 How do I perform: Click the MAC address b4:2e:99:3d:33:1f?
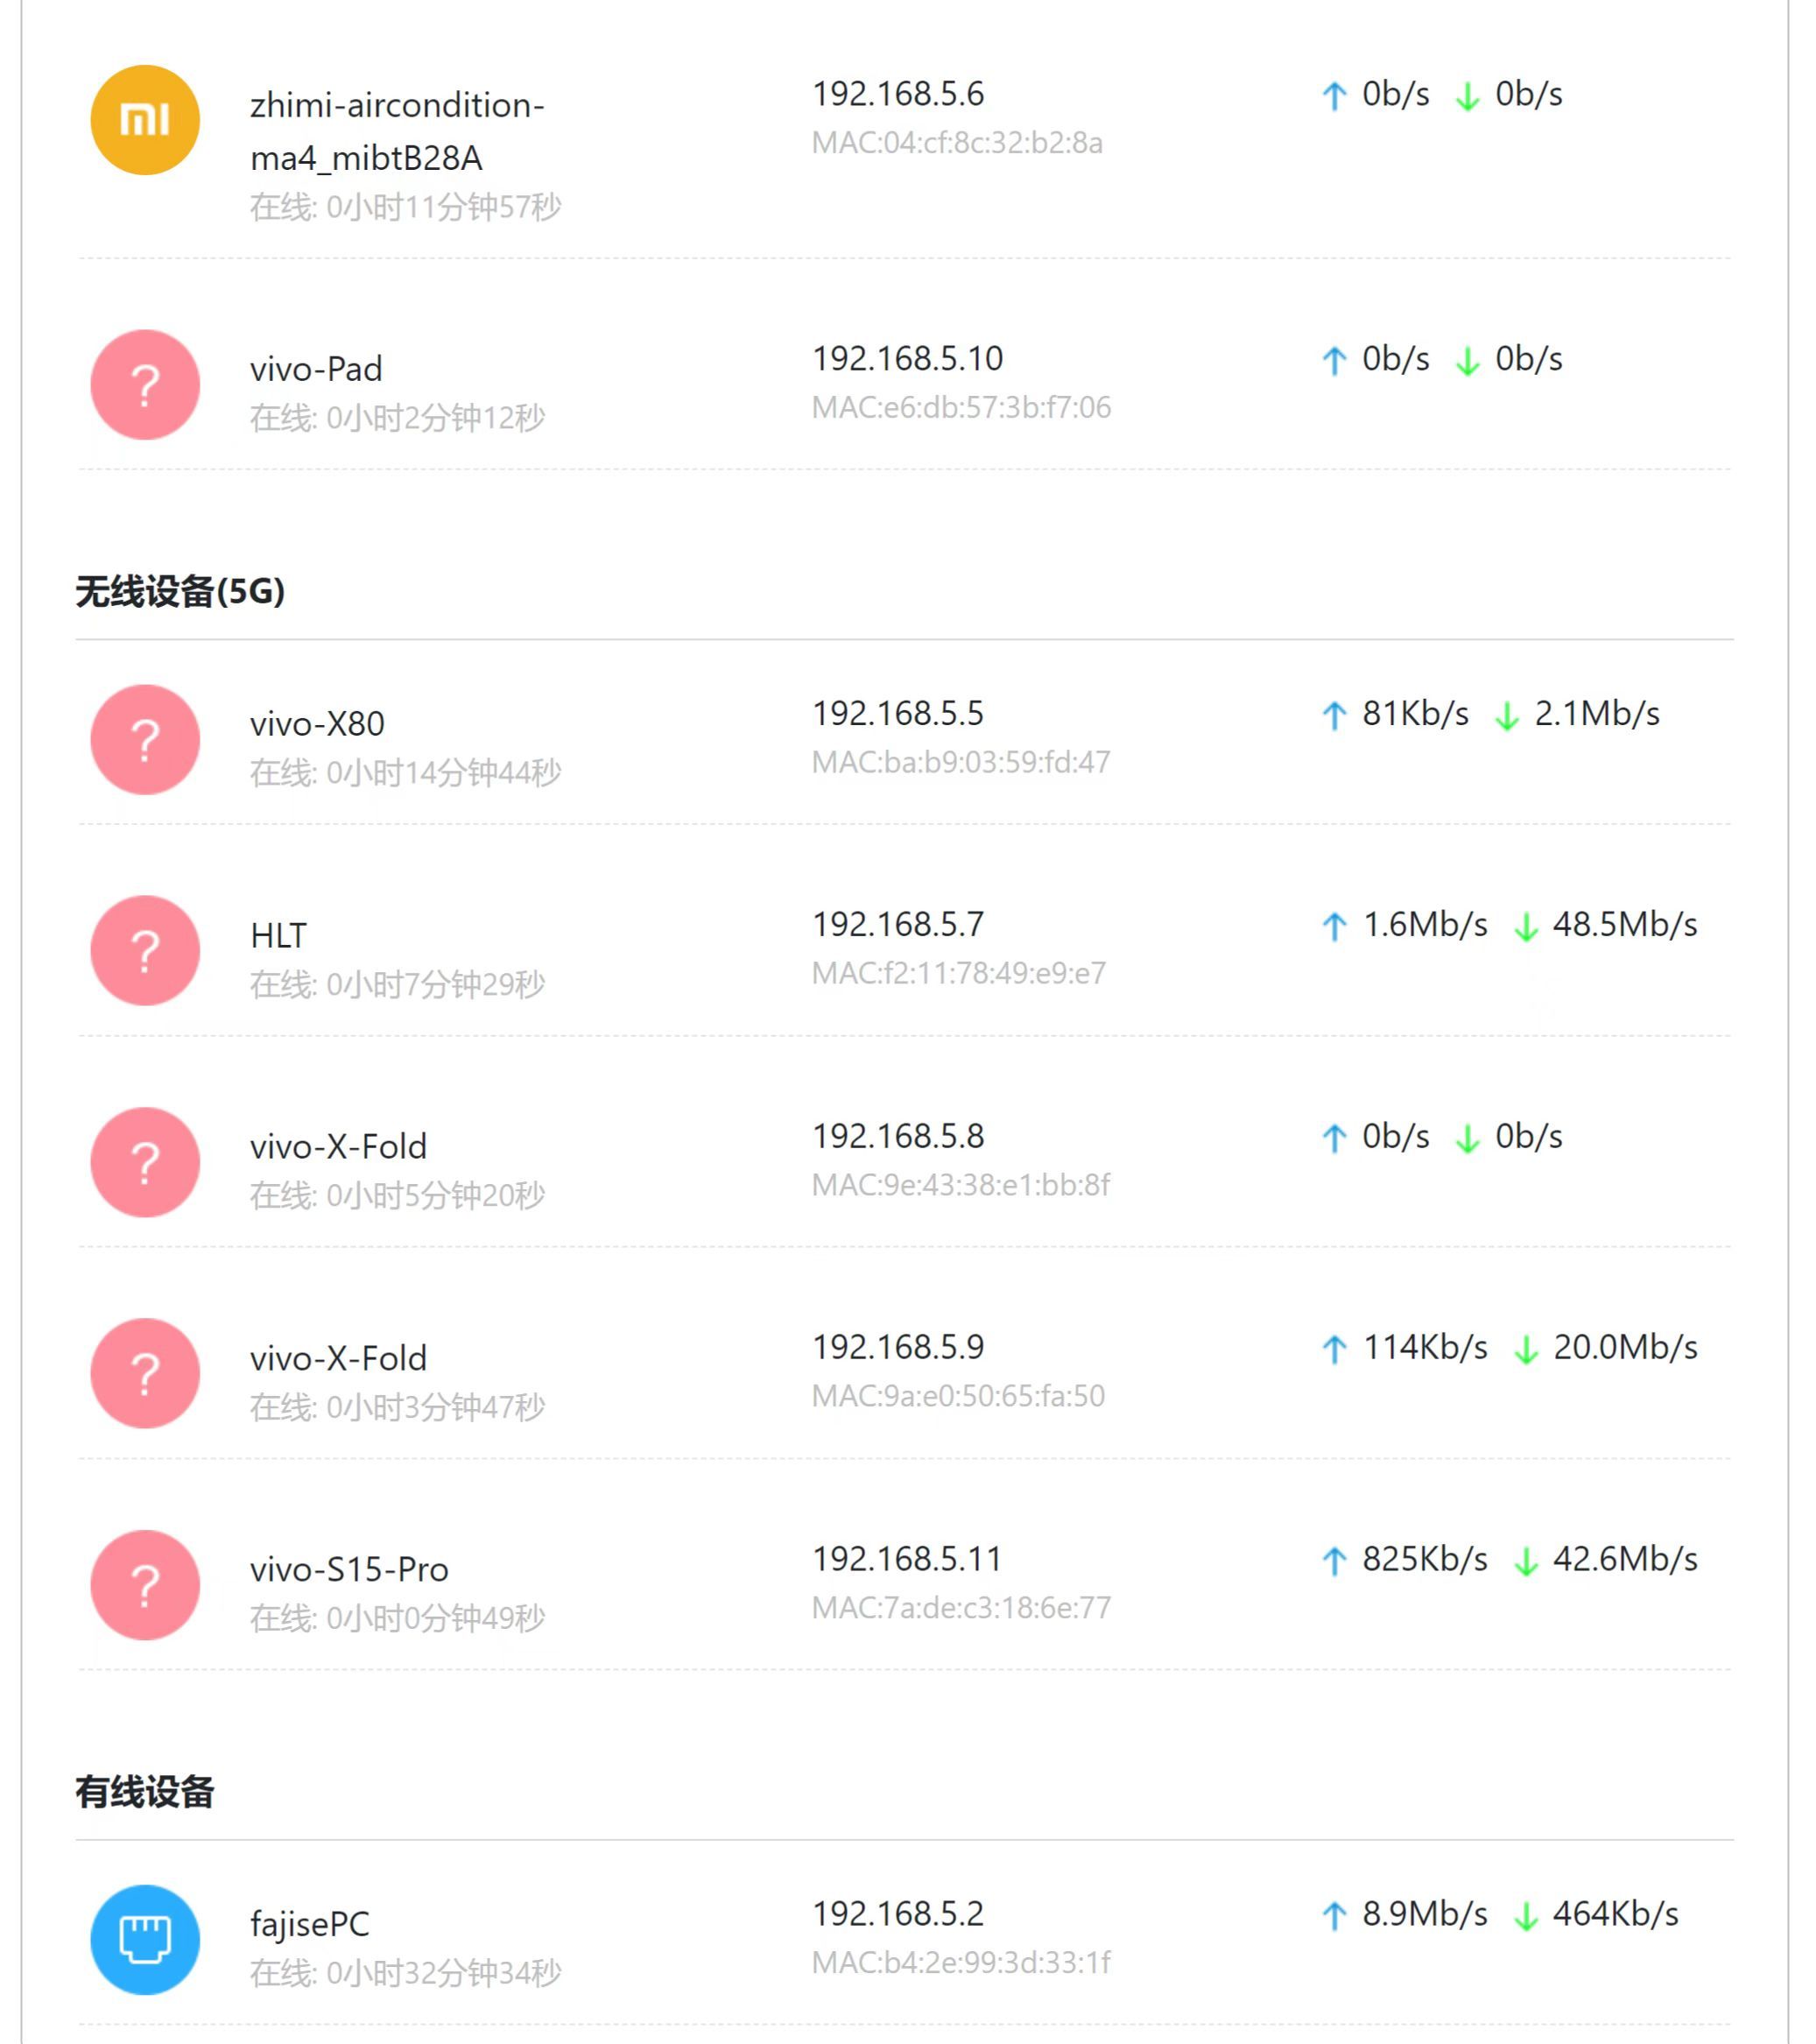[x=961, y=1963]
